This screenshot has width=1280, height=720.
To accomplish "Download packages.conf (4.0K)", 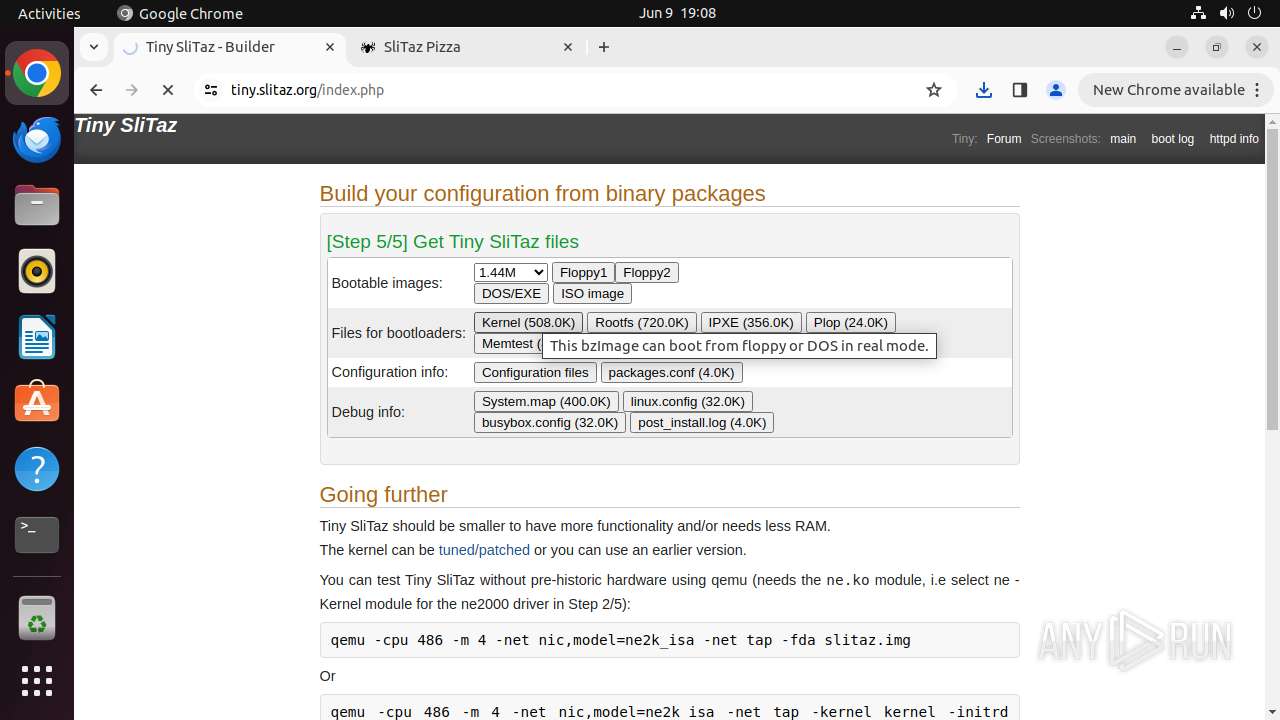I will [x=671, y=372].
